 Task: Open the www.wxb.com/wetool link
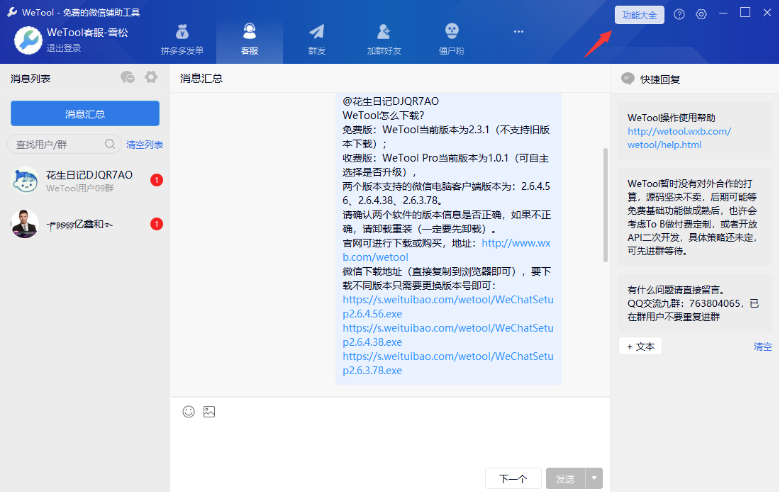tap(447, 250)
